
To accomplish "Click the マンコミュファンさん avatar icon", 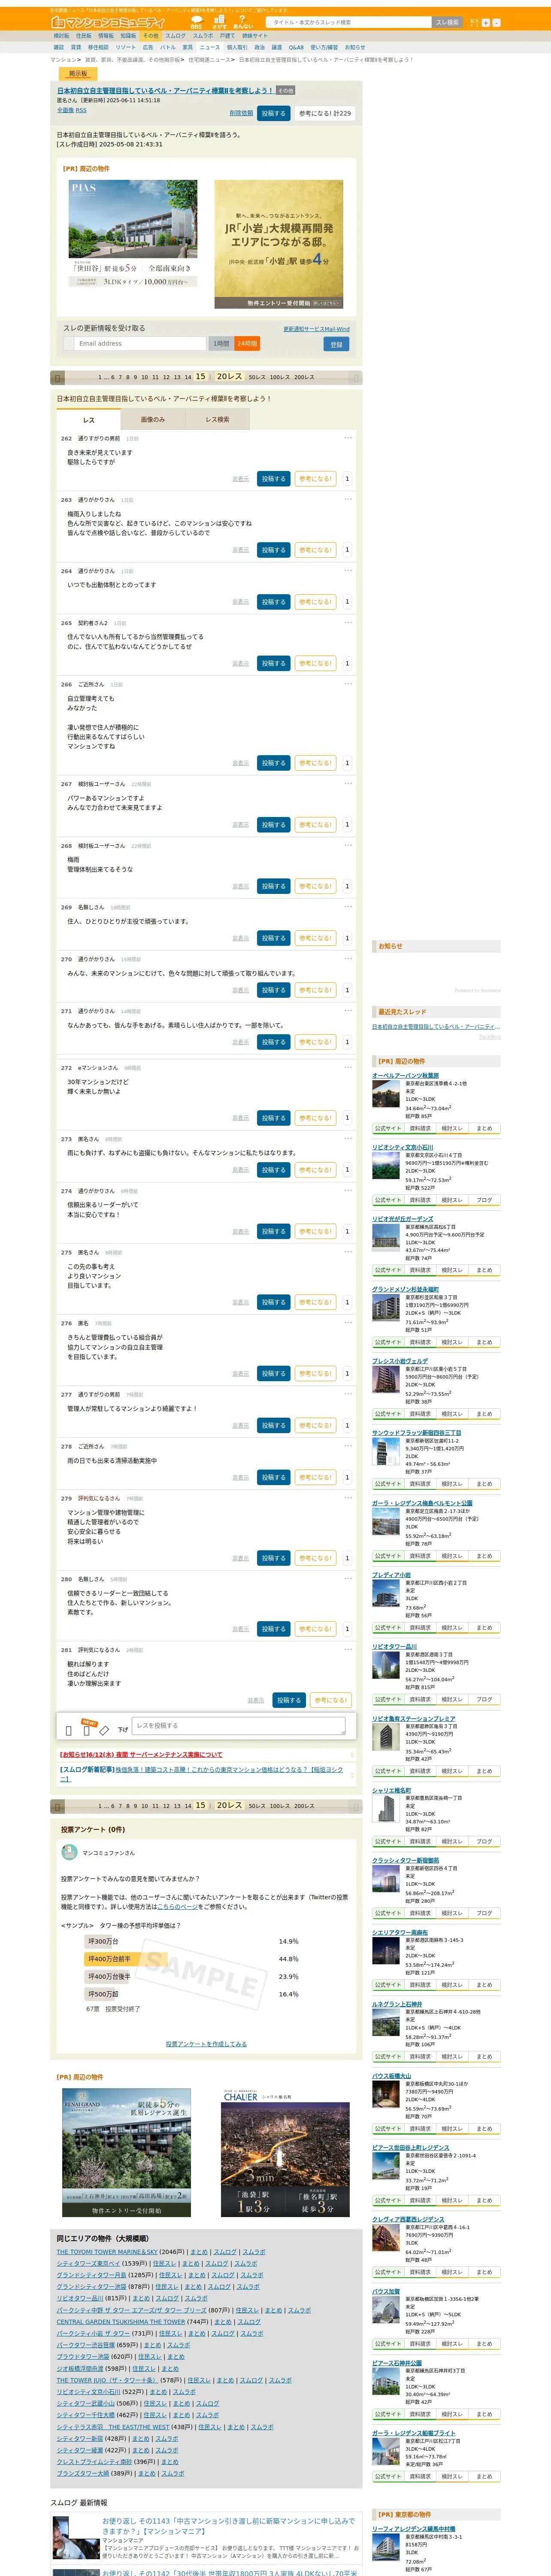I will click(70, 1852).
